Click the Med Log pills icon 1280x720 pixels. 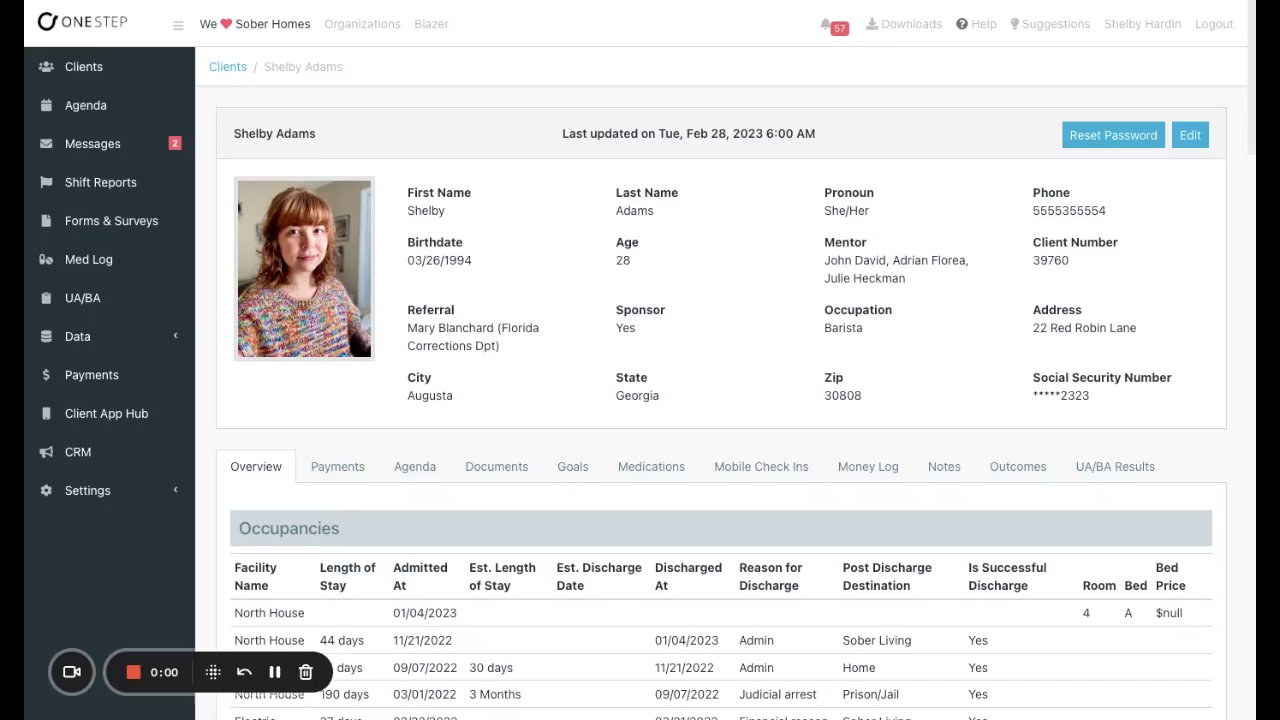tap(46, 260)
